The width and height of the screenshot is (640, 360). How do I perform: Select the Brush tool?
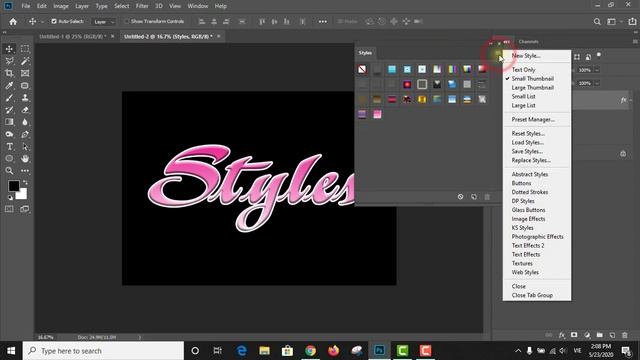pyautogui.click(x=9, y=98)
